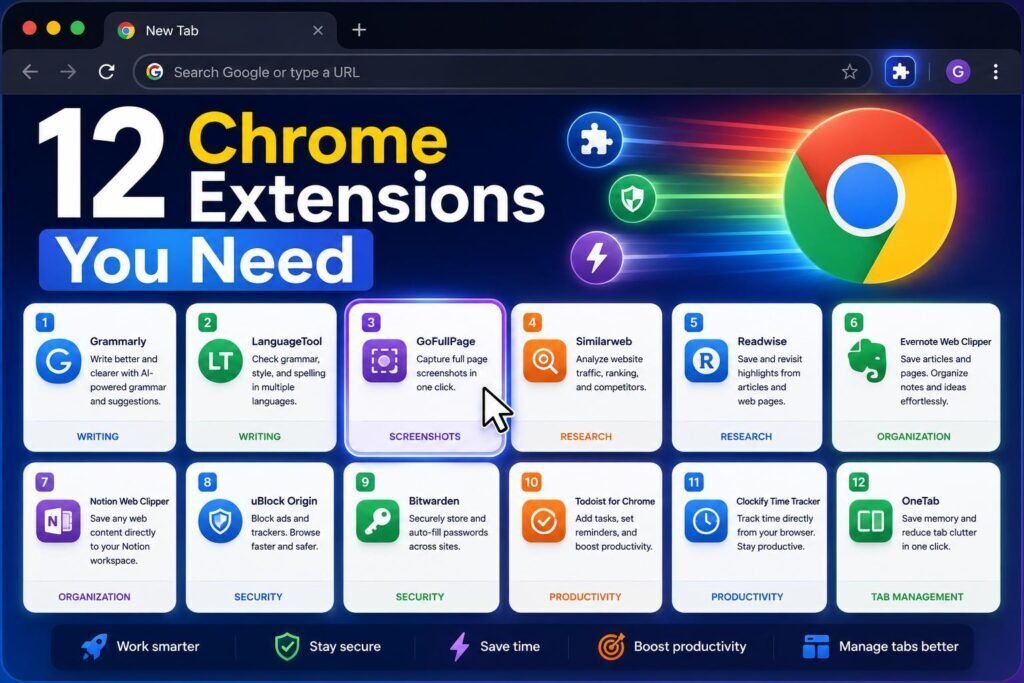The image size is (1024, 683).
Task: Click the Todoist checkmark icon
Action: pyautogui.click(x=543, y=521)
